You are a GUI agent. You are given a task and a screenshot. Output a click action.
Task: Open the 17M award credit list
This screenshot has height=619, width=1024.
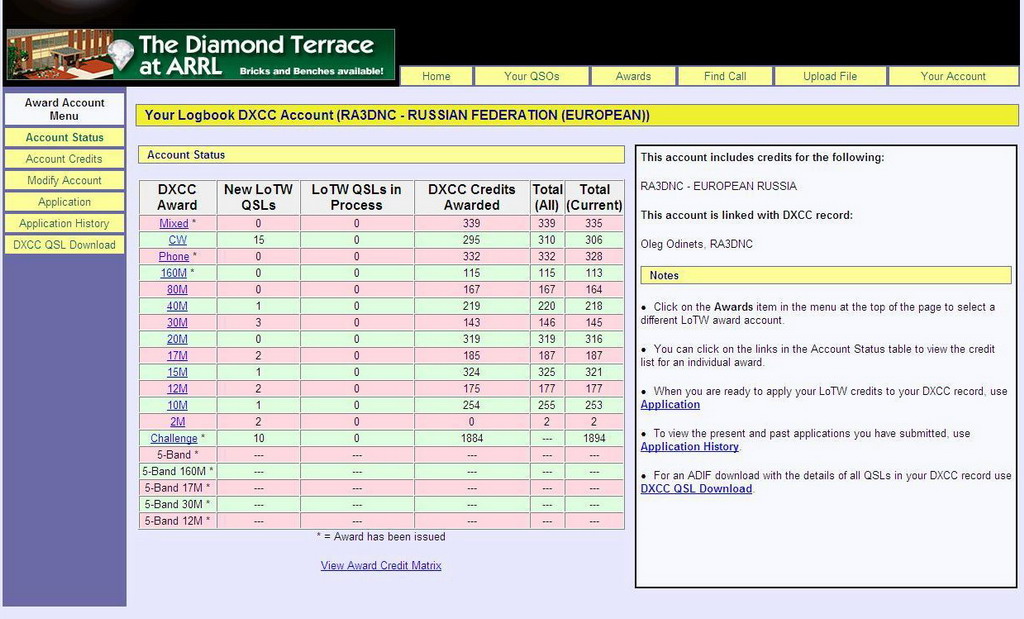[177, 355]
